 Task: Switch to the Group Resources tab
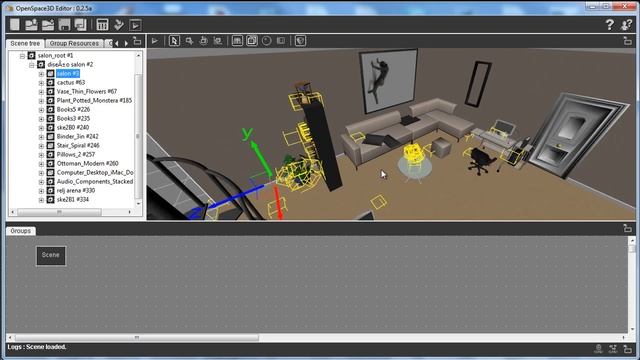pyautogui.click(x=74, y=43)
